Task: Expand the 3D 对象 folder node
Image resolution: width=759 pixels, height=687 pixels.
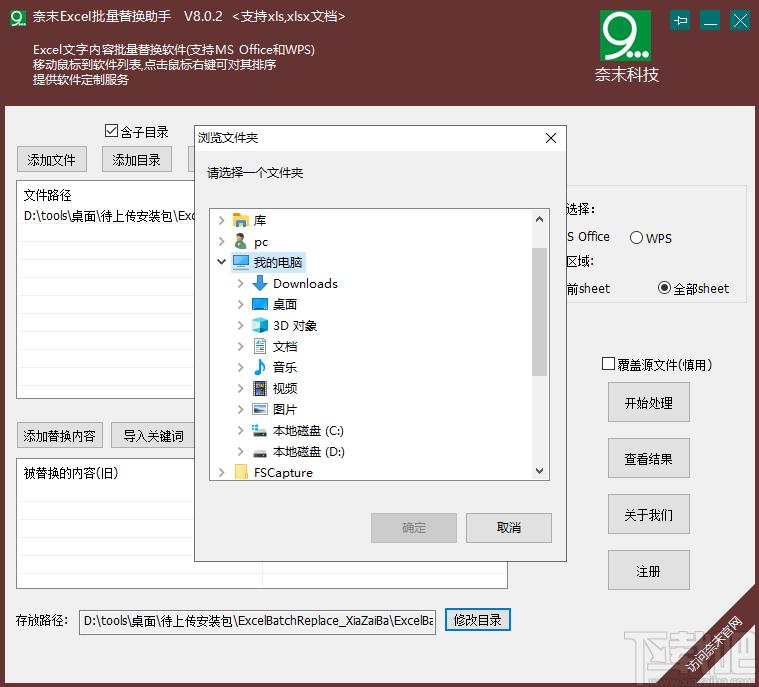Action: (241, 325)
